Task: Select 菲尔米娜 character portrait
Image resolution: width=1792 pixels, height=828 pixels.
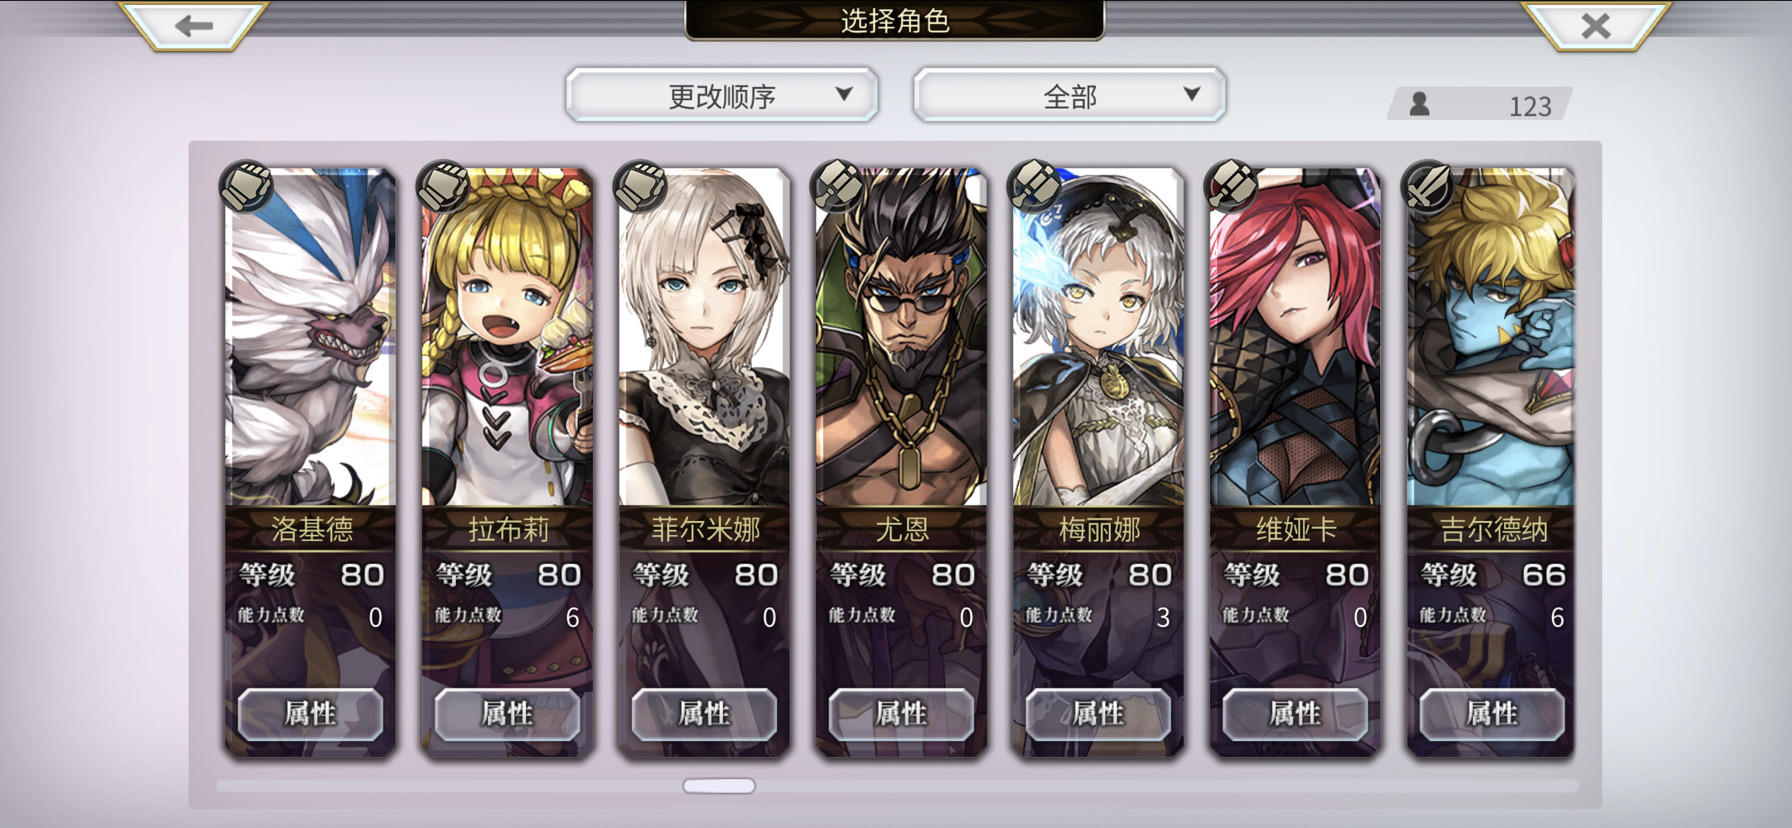Action: [x=704, y=338]
